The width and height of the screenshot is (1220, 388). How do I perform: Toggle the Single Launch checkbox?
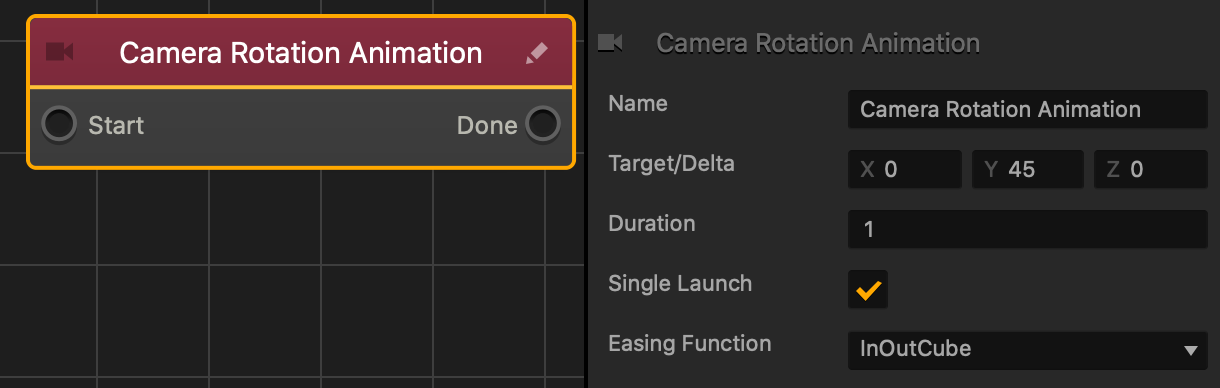click(x=868, y=290)
